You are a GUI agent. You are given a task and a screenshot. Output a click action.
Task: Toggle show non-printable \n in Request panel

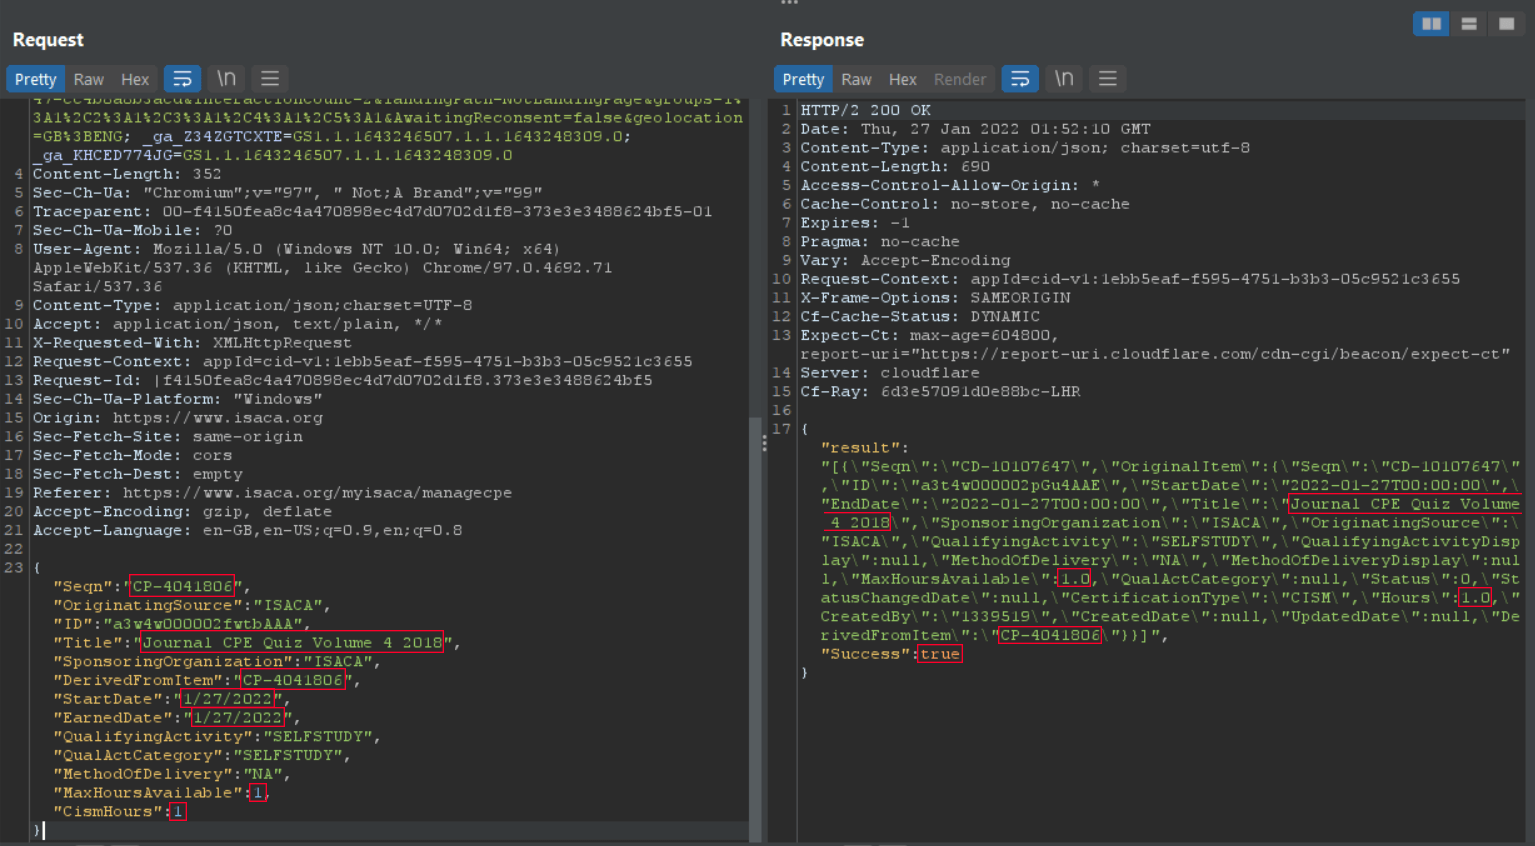pyautogui.click(x=227, y=79)
